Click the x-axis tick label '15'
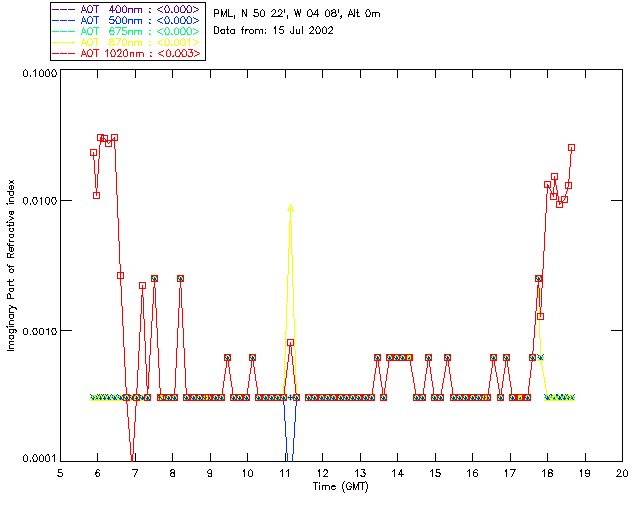The width and height of the screenshot is (640, 512). 435,473
